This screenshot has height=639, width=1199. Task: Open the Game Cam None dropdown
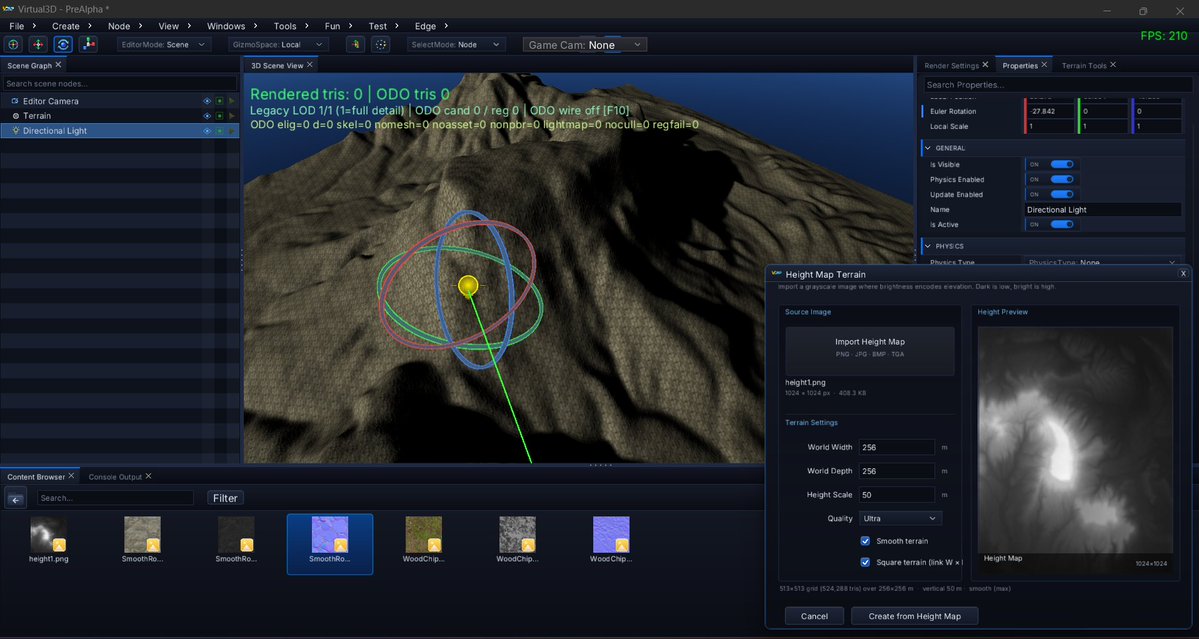click(x=585, y=45)
